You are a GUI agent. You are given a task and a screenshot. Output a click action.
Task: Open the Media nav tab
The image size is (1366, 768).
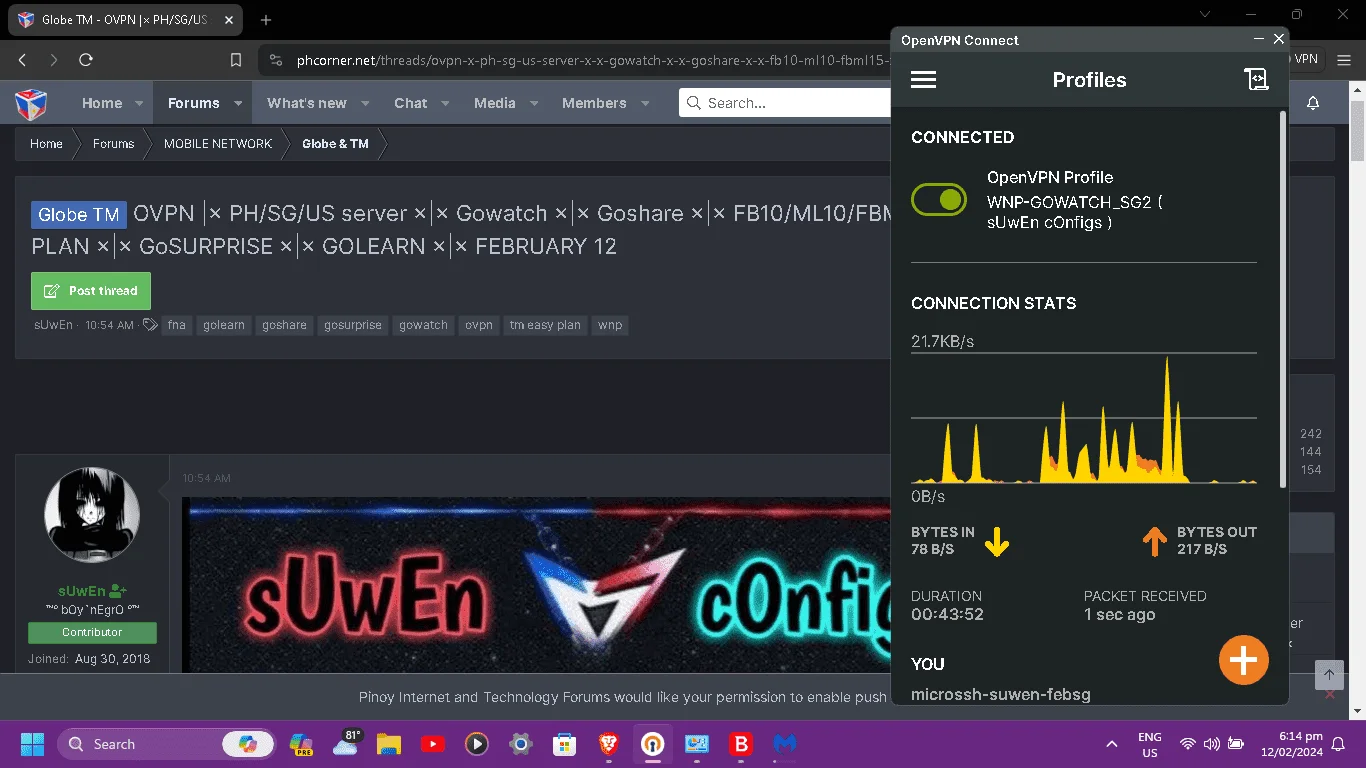(495, 103)
